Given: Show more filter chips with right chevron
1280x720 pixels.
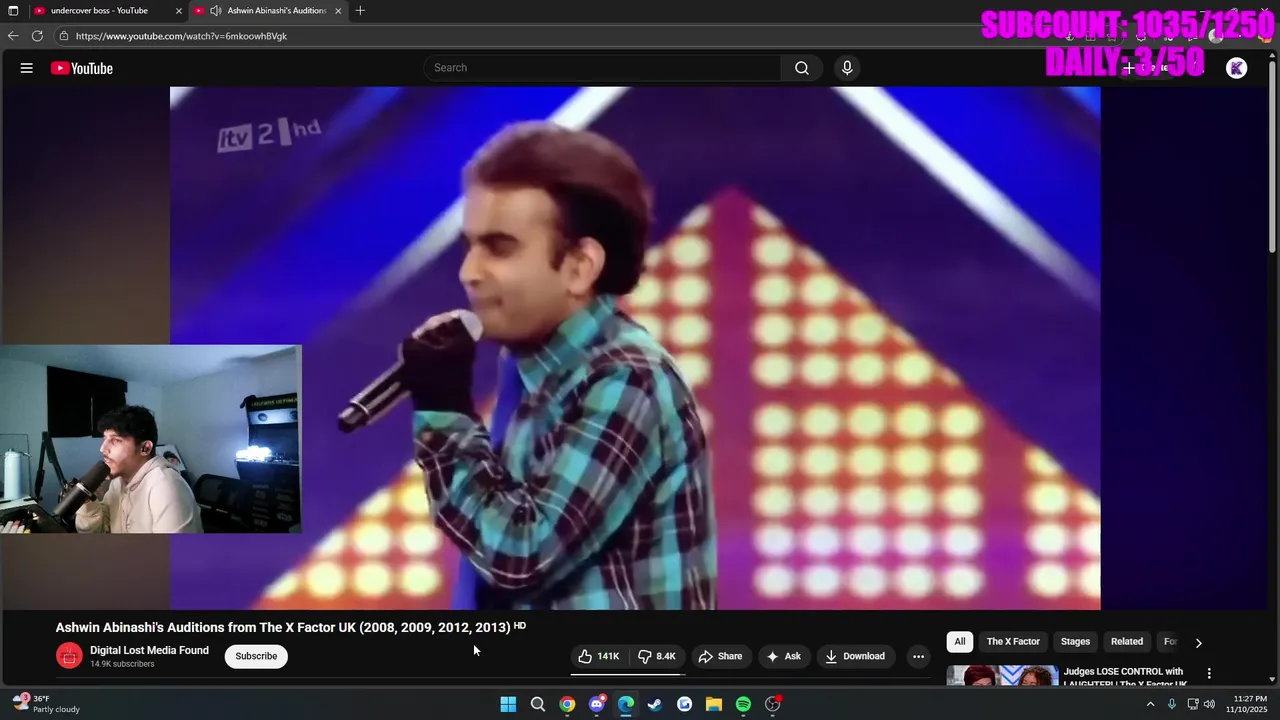Looking at the screenshot, I should pos(1198,643).
